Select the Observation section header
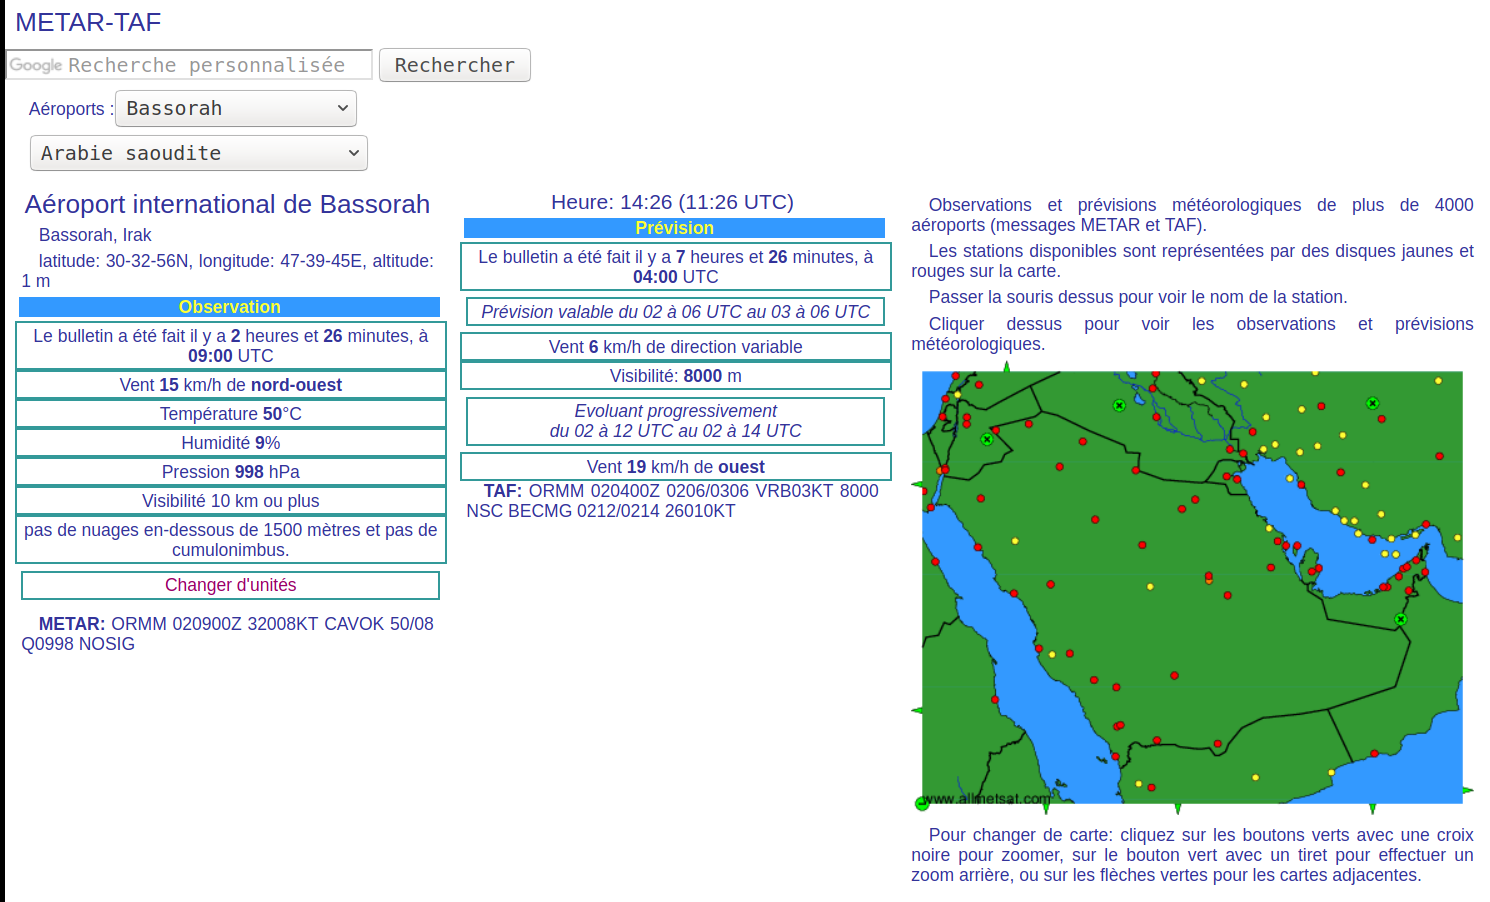 click(x=230, y=307)
